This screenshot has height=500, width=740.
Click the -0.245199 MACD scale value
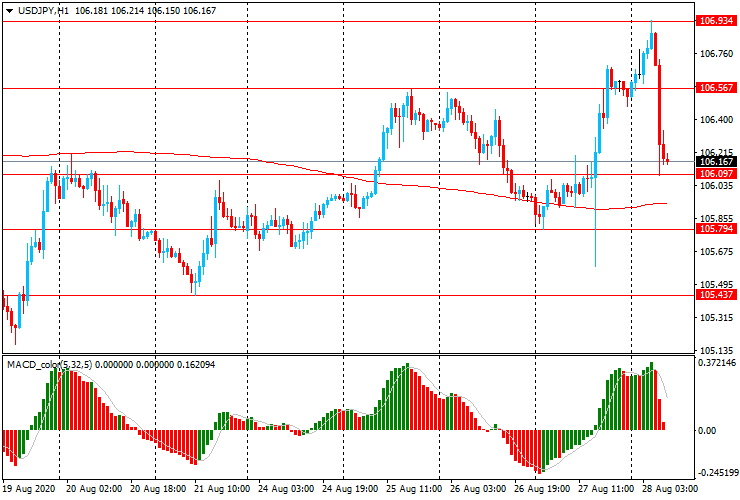point(716,474)
